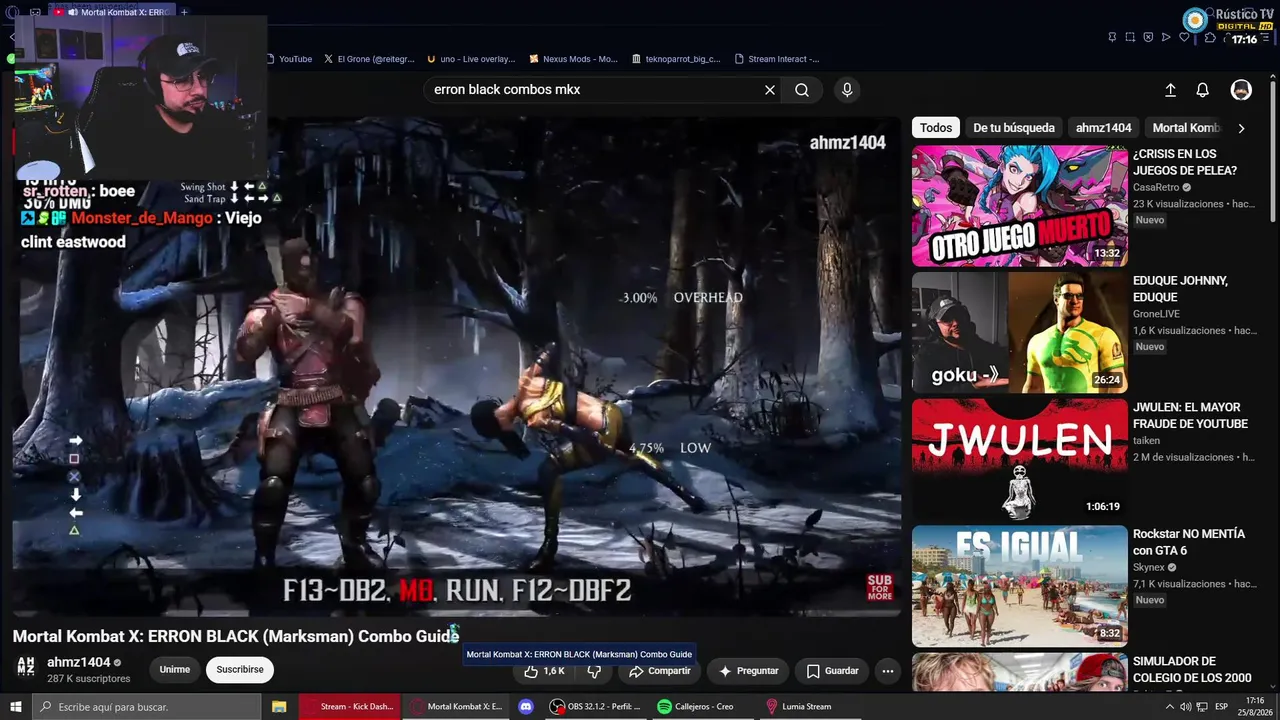Like the video with 1,6 K likes
The height and width of the screenshot is (720, 1280).
544,671
